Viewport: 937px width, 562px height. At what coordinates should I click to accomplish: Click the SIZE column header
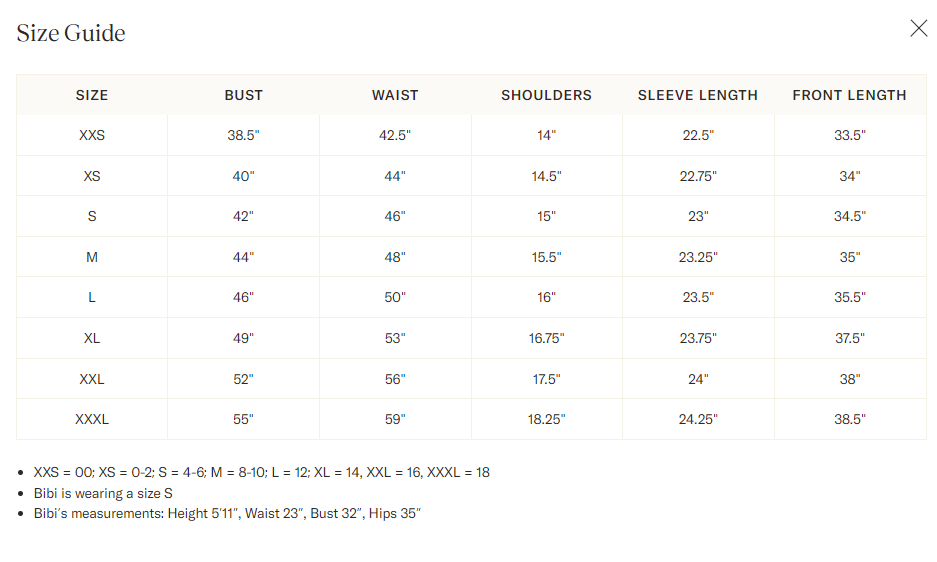(92, 95)
